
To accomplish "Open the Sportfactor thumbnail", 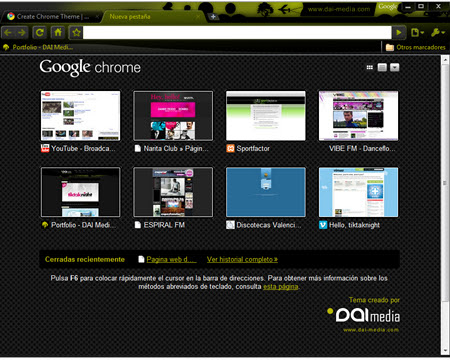I will [x=266, y=116].
